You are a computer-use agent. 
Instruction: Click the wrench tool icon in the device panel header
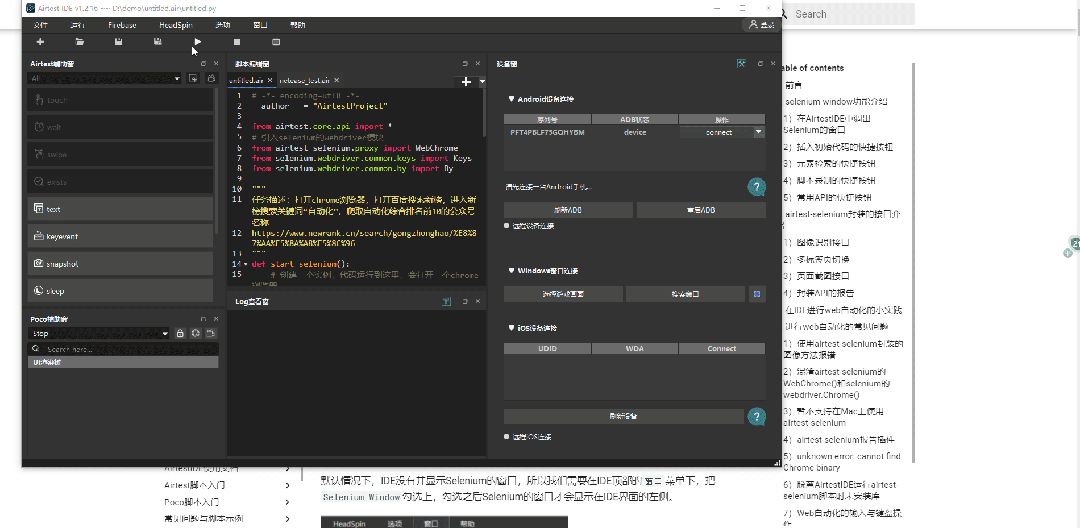point(741,63)
